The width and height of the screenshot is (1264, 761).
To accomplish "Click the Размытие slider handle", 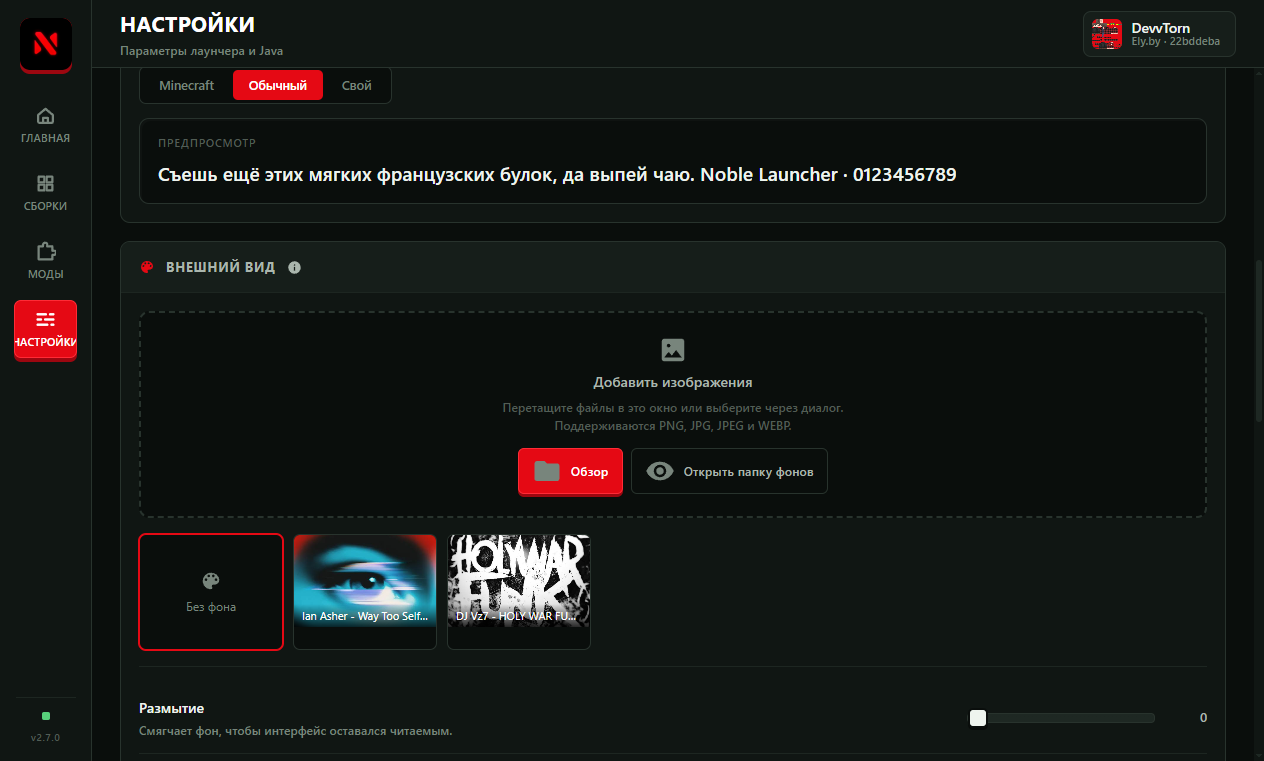I will point(978,718).
